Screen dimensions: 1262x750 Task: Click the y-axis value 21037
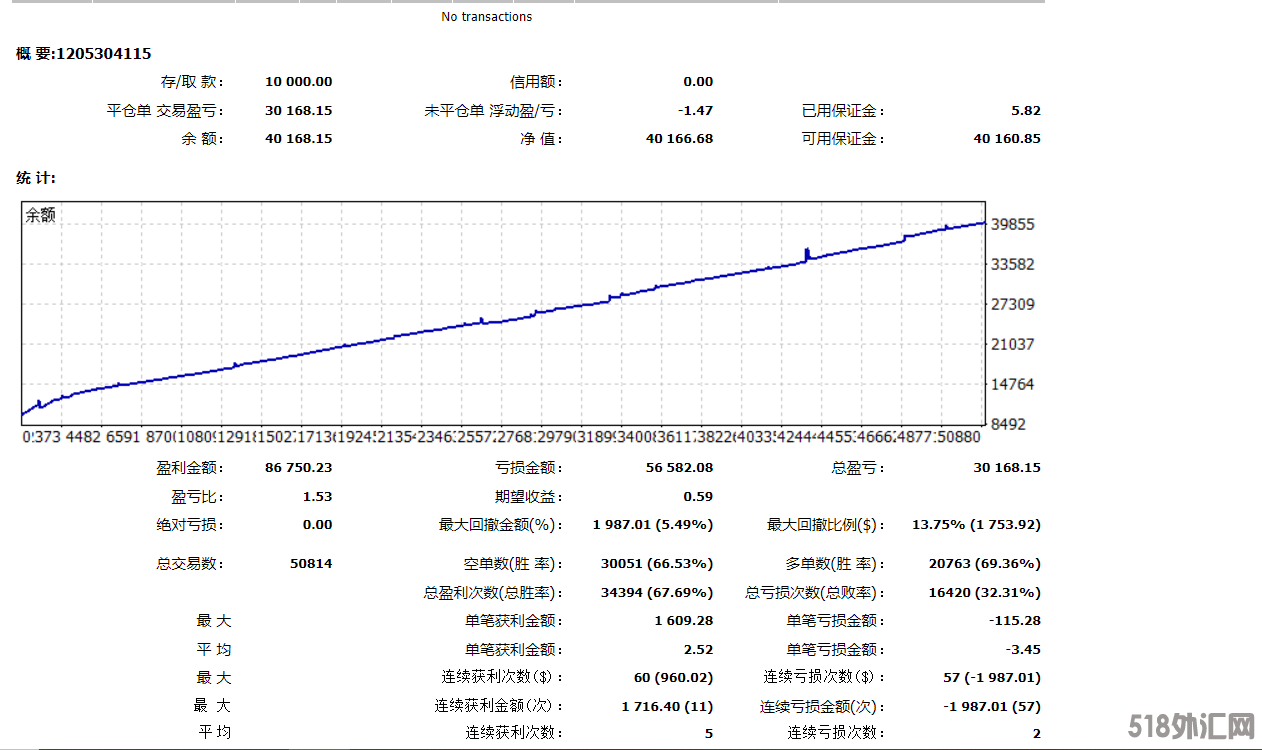point(1013,344)
